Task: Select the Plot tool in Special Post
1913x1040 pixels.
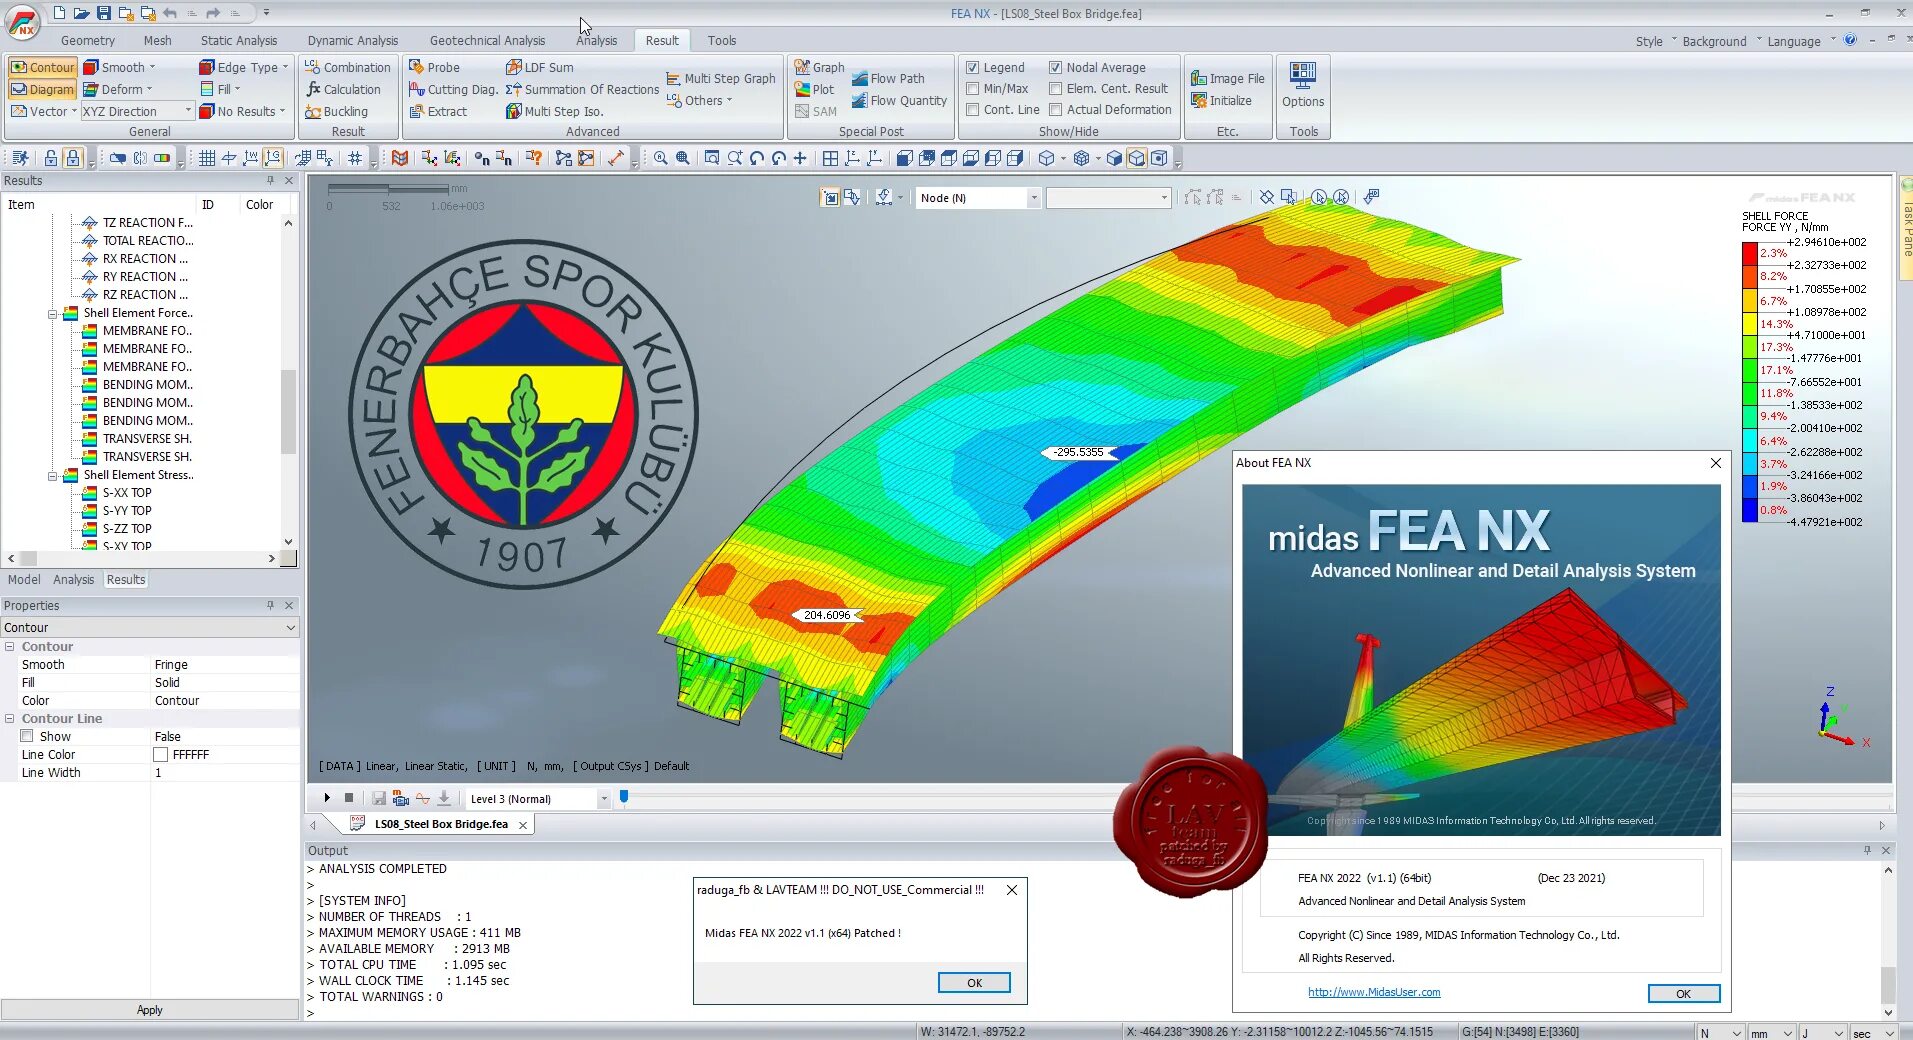Action: (814, 89)
